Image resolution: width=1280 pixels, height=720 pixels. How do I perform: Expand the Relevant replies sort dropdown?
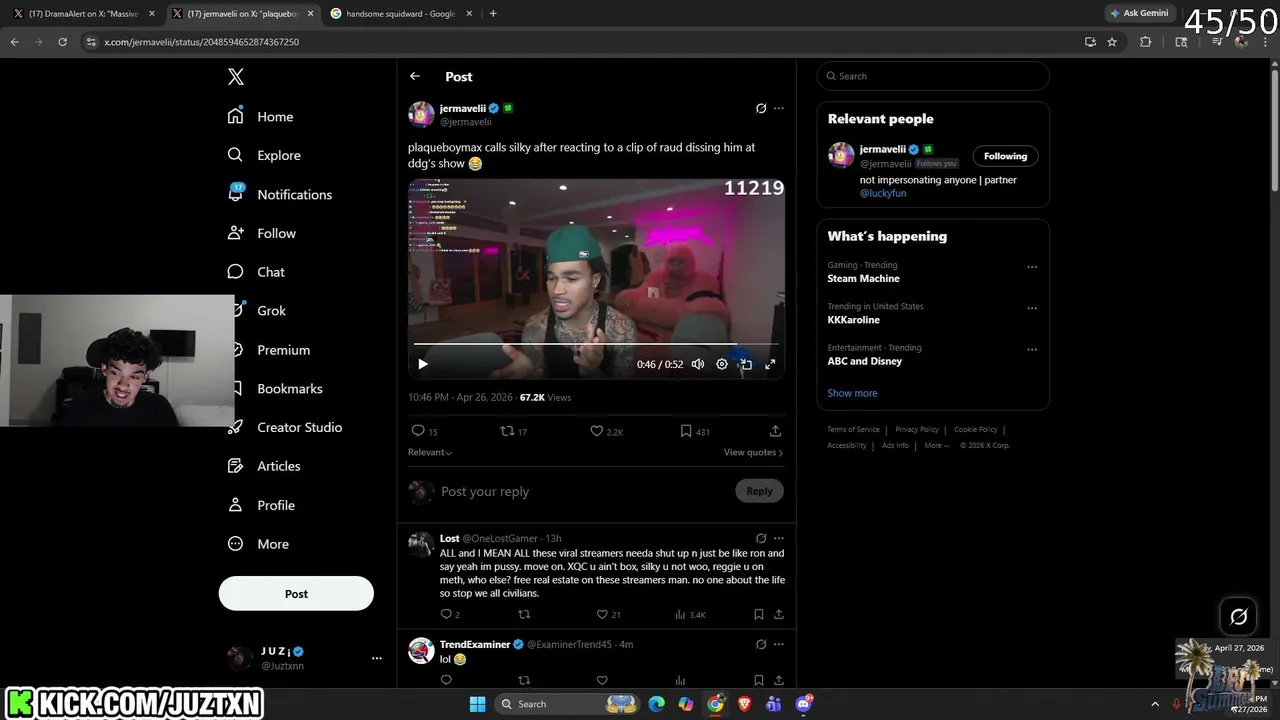pos(430,452)
